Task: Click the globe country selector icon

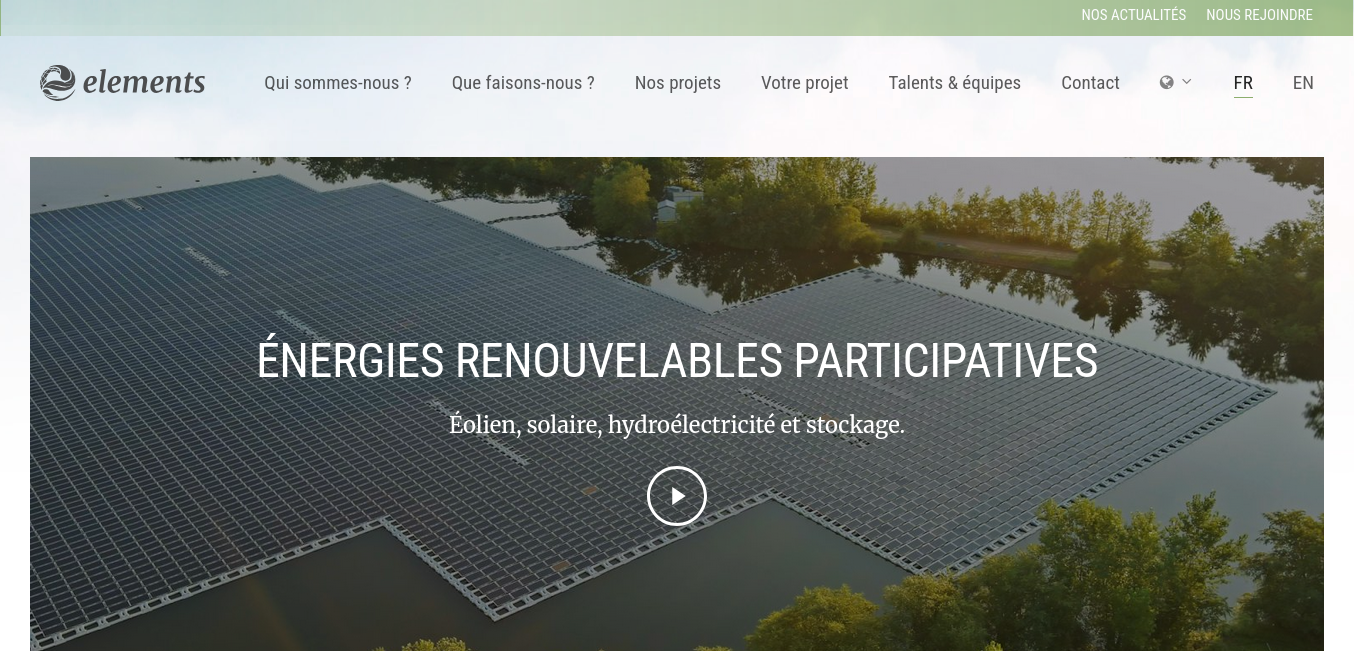Action: (1166, 82)
